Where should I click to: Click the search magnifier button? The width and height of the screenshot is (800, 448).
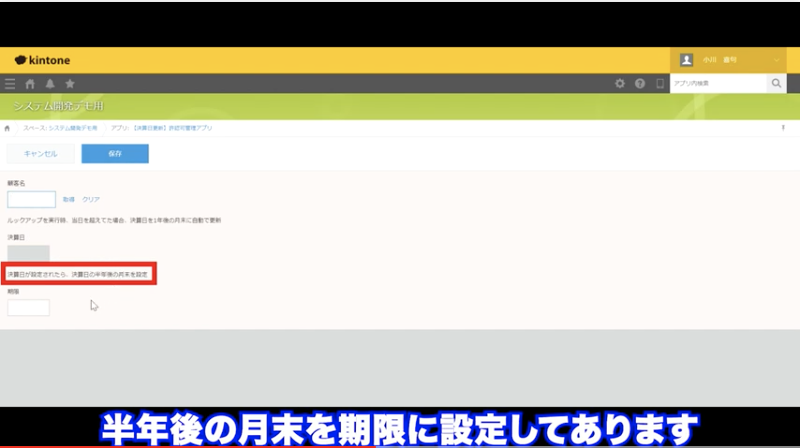point(776,84)
